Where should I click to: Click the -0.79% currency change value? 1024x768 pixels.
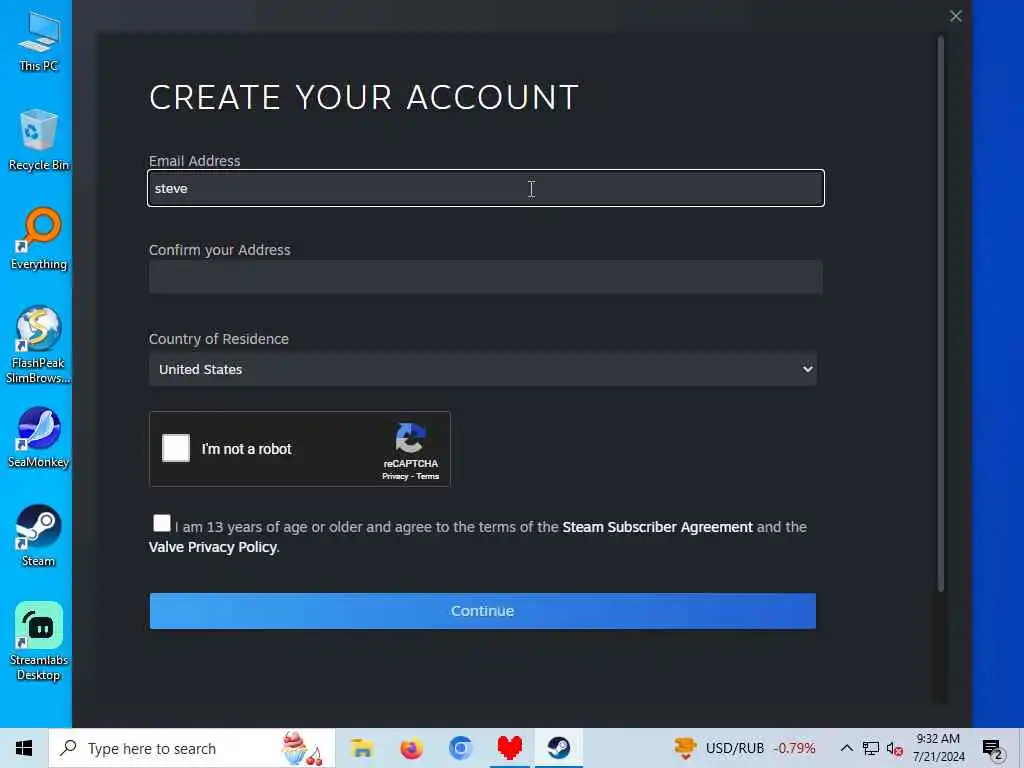pyautogui.click(x=795, y=748)
